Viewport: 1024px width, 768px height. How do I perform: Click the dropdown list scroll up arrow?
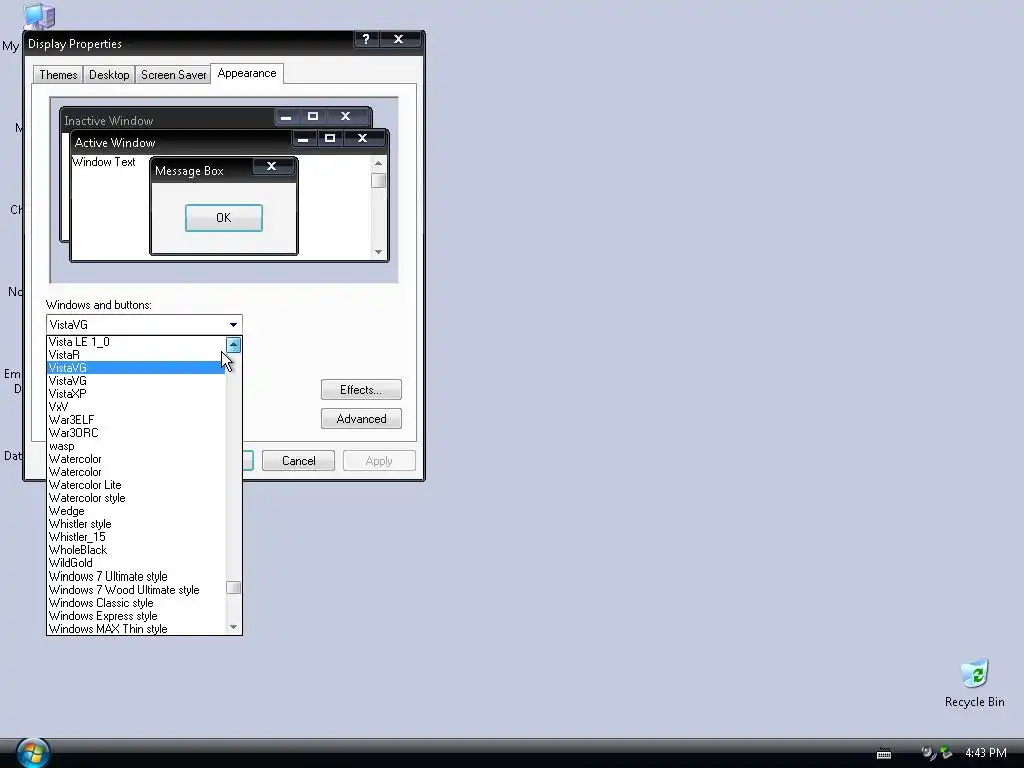[234, 345]
